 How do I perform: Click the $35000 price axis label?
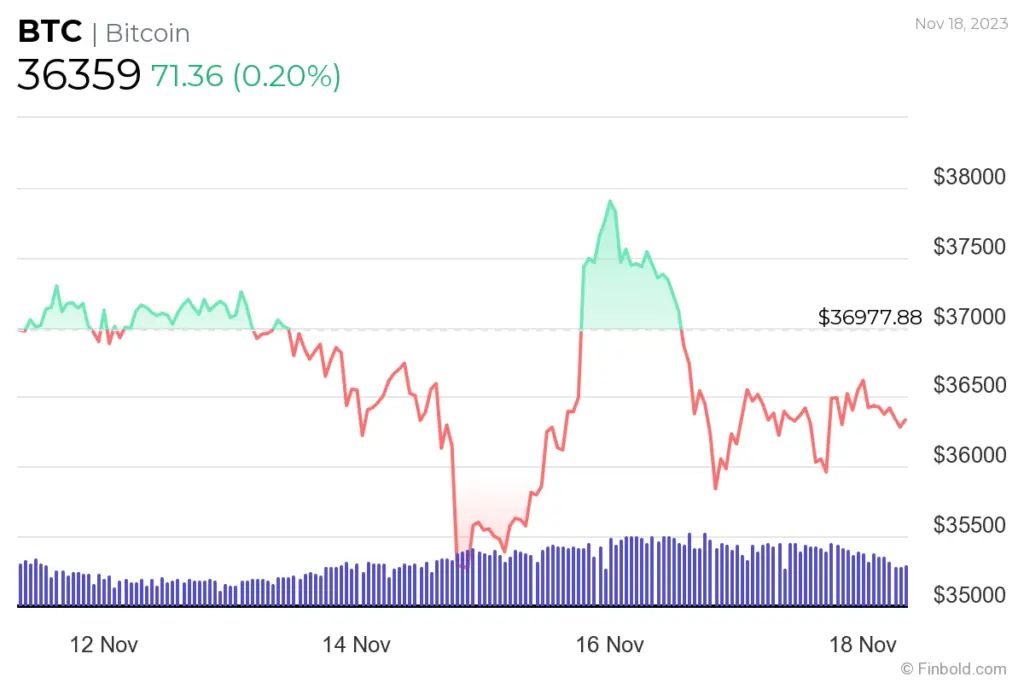click(x=969, y=595)
